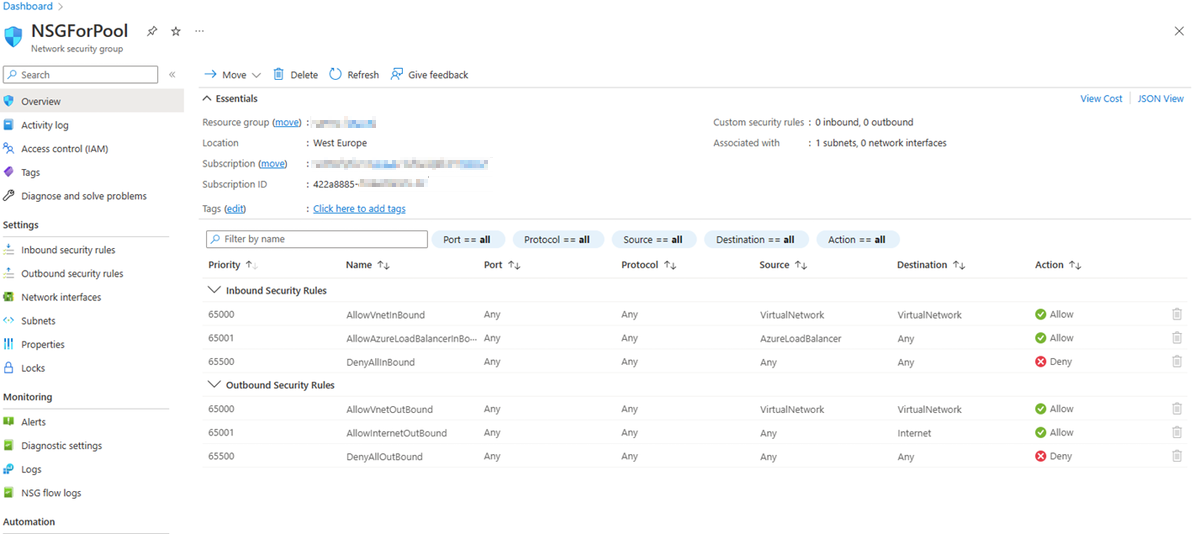Edit tags via the edit link
Image resolution: width=1200 pixels, height=534 pixels.
click(x=235, y=209)
